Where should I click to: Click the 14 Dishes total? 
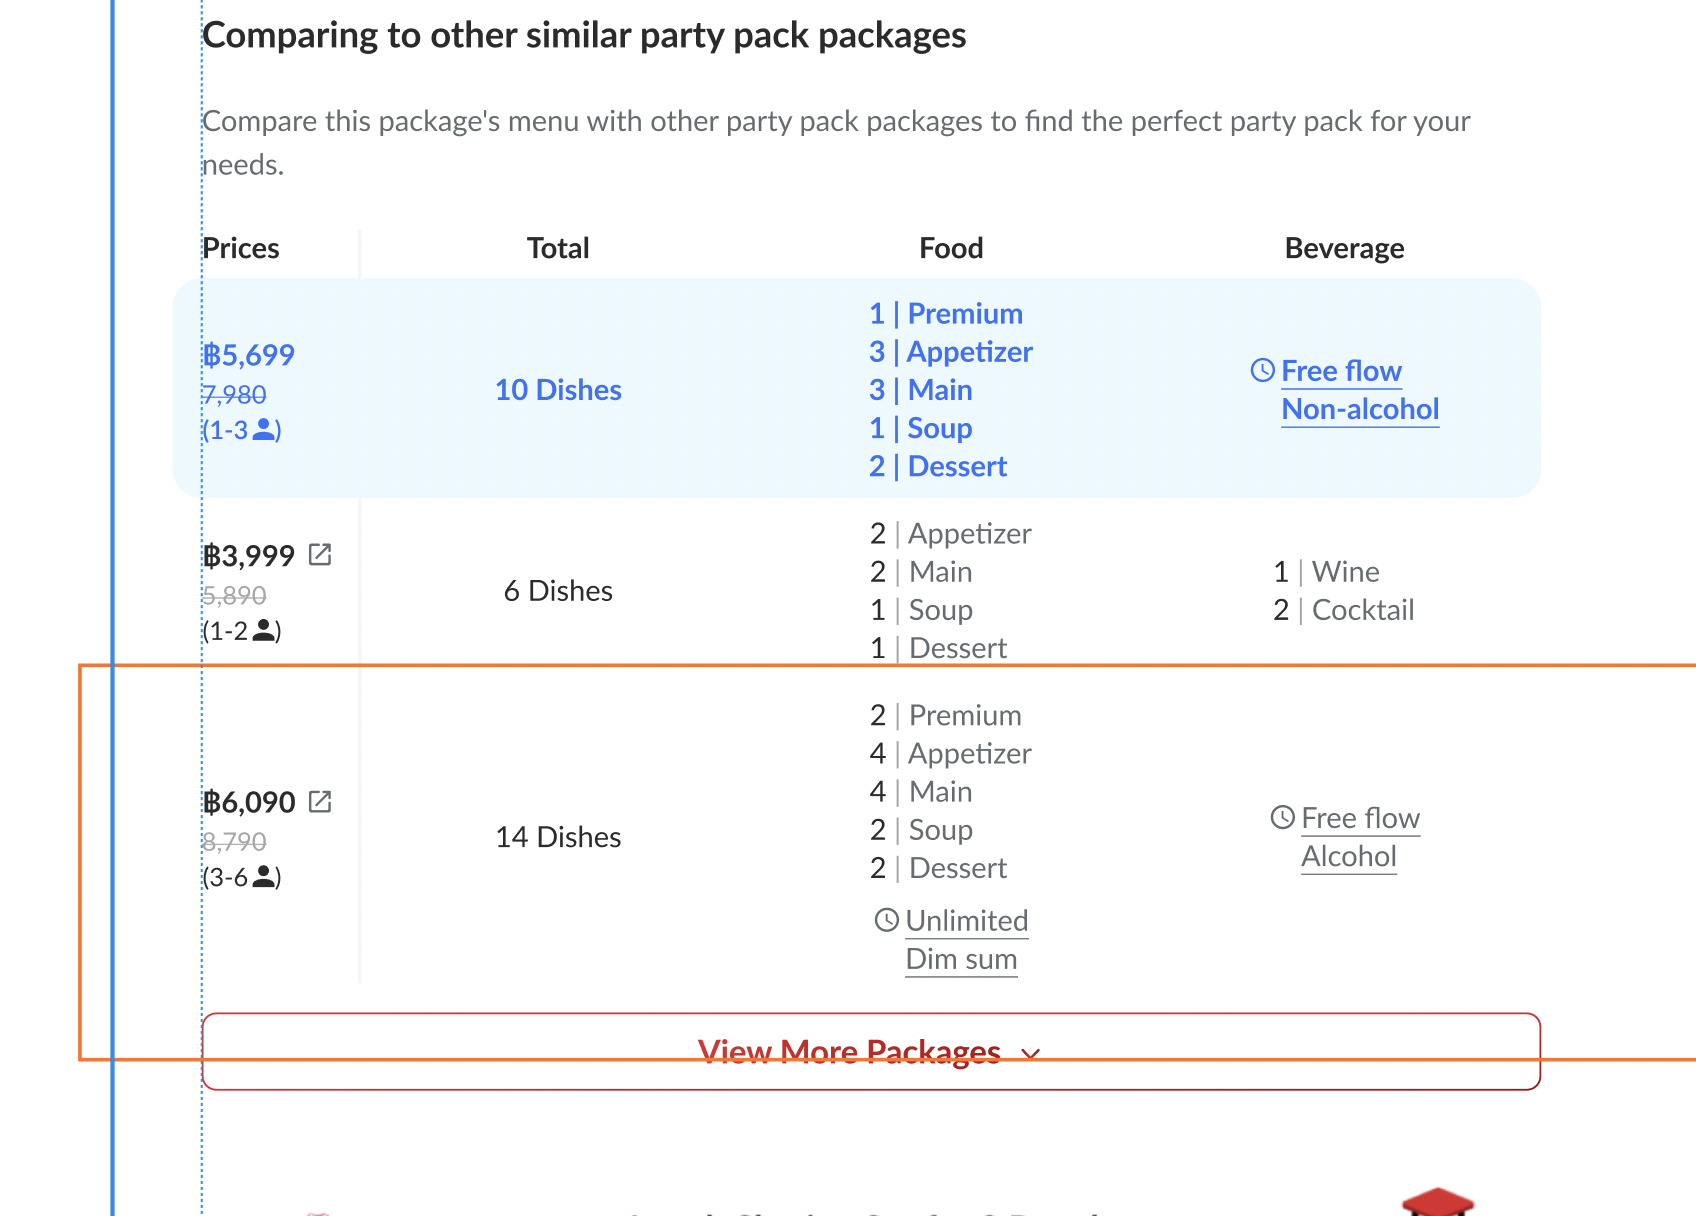click(x=558, y=837)
